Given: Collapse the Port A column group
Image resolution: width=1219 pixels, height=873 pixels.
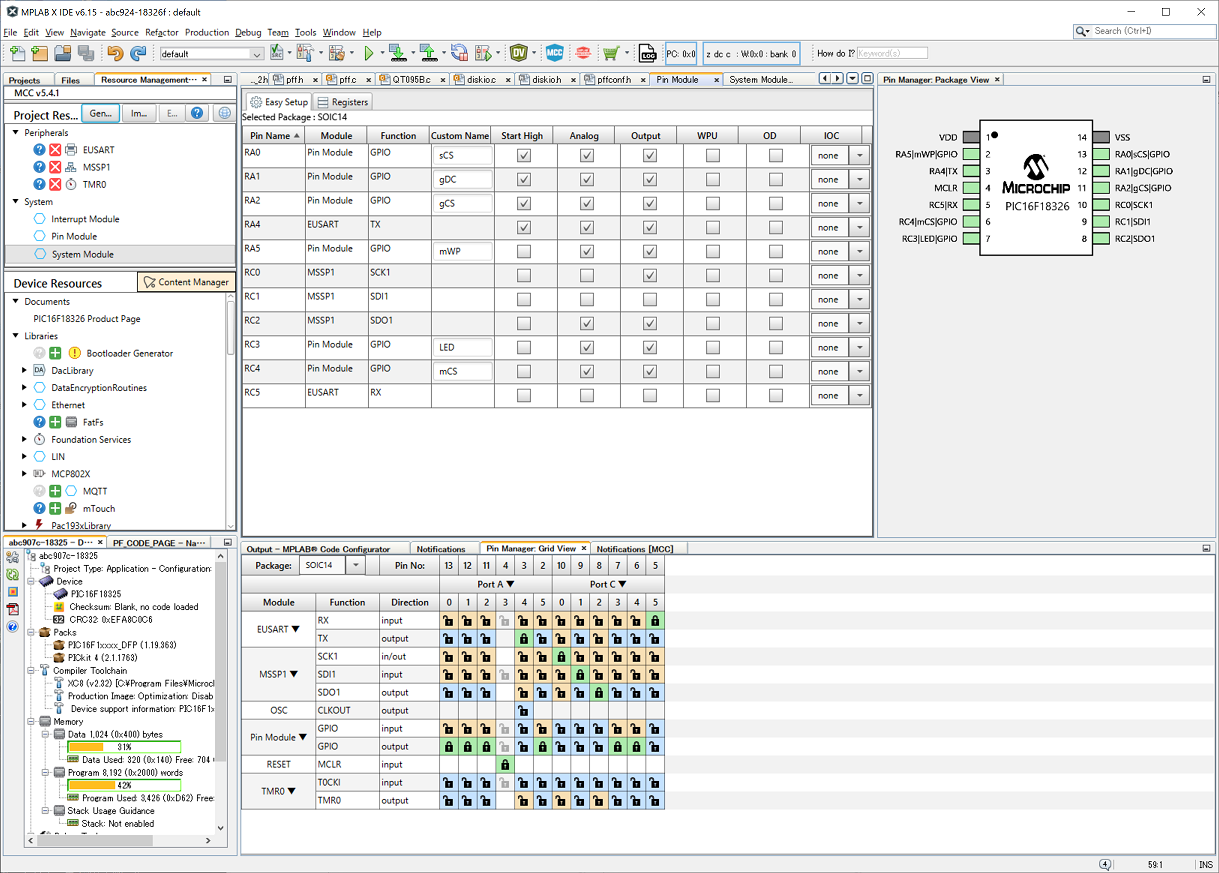Looking at the screenshot, I should [x=509, y=584].
